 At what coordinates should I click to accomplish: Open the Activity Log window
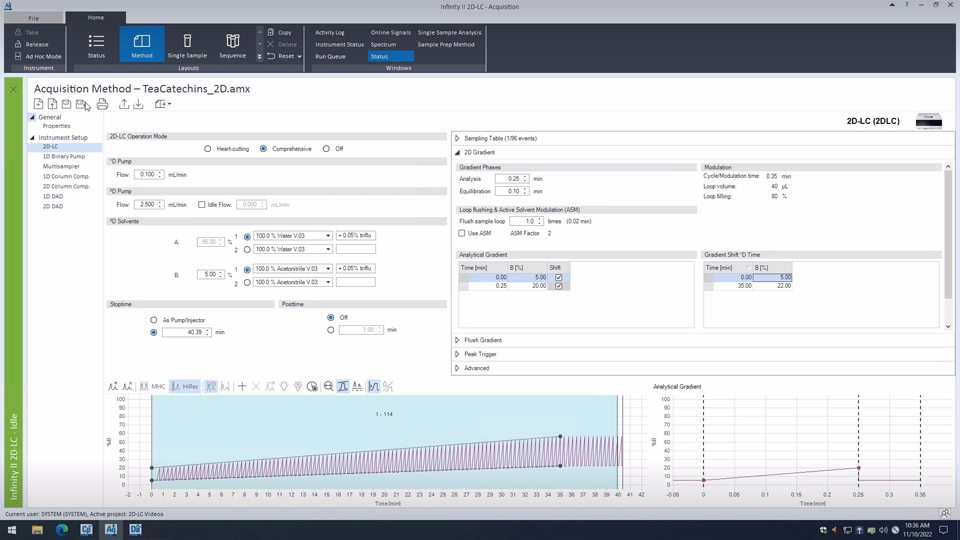330,33
